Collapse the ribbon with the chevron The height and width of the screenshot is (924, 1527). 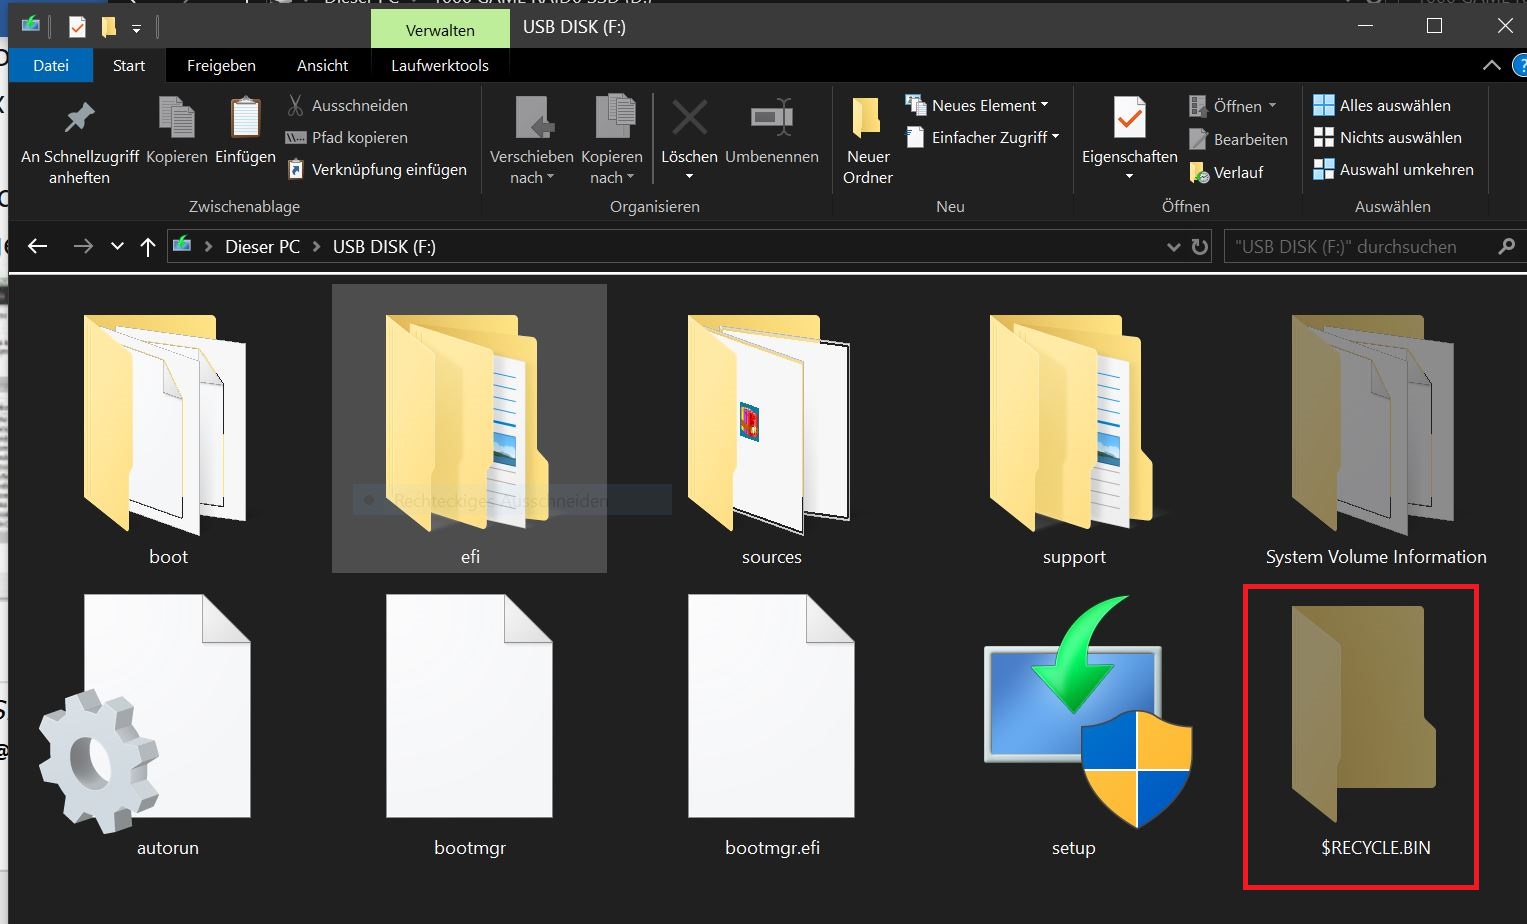tap(1491, 65)
